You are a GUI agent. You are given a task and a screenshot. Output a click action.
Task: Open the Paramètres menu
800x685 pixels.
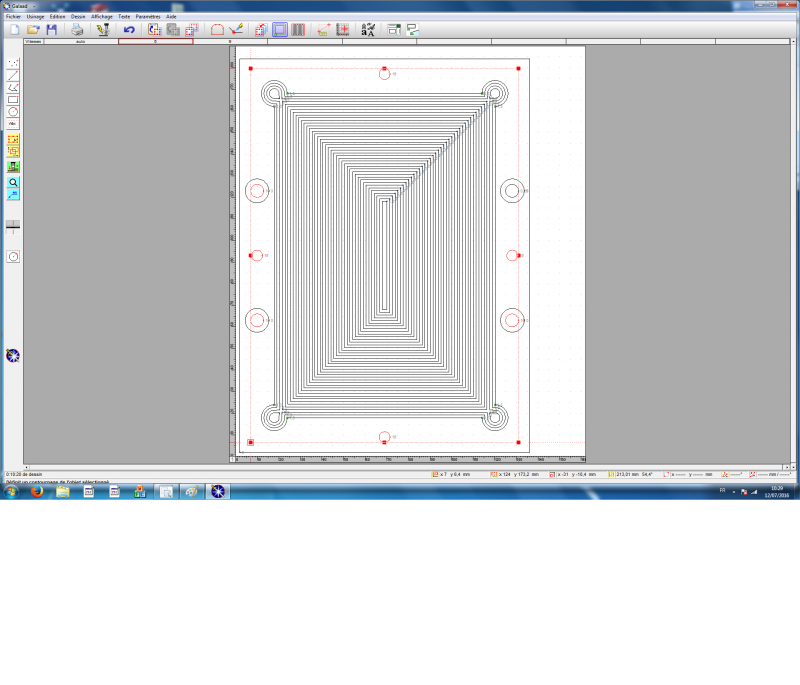(x=147, y=17)
